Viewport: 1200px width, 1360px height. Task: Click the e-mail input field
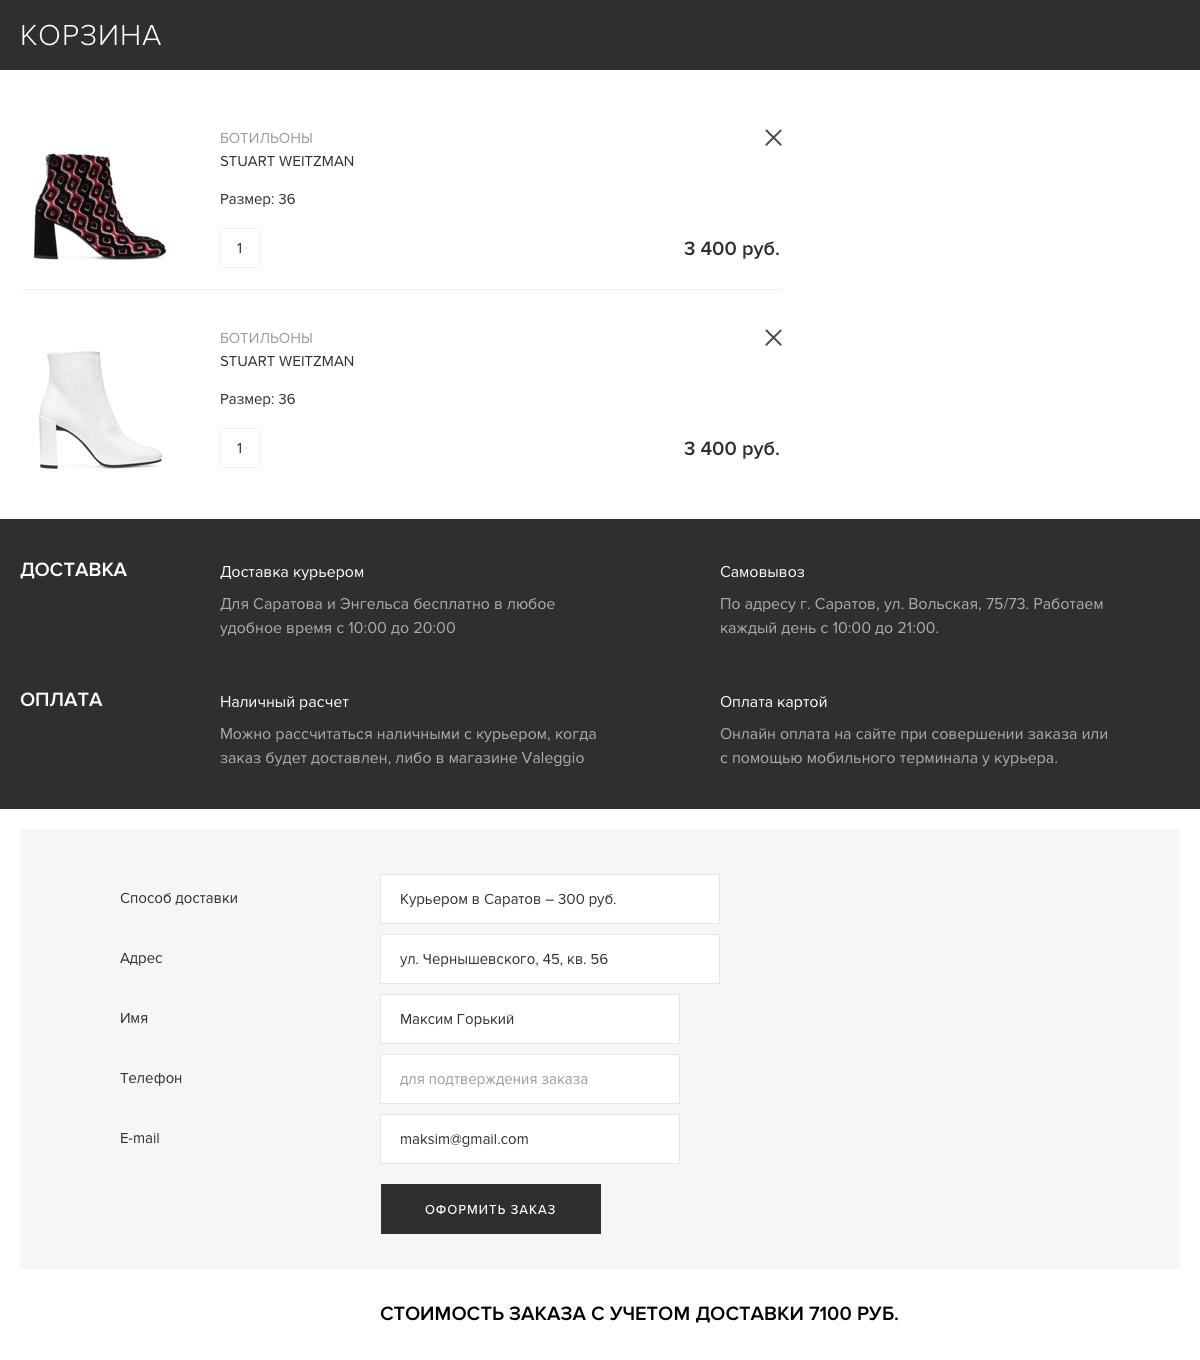point(529,1139)
